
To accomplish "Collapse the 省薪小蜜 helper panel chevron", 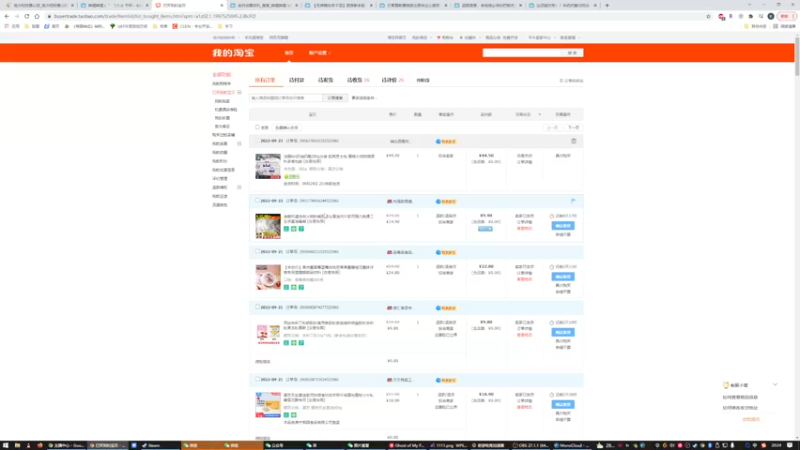I will [x=775, y=385].
